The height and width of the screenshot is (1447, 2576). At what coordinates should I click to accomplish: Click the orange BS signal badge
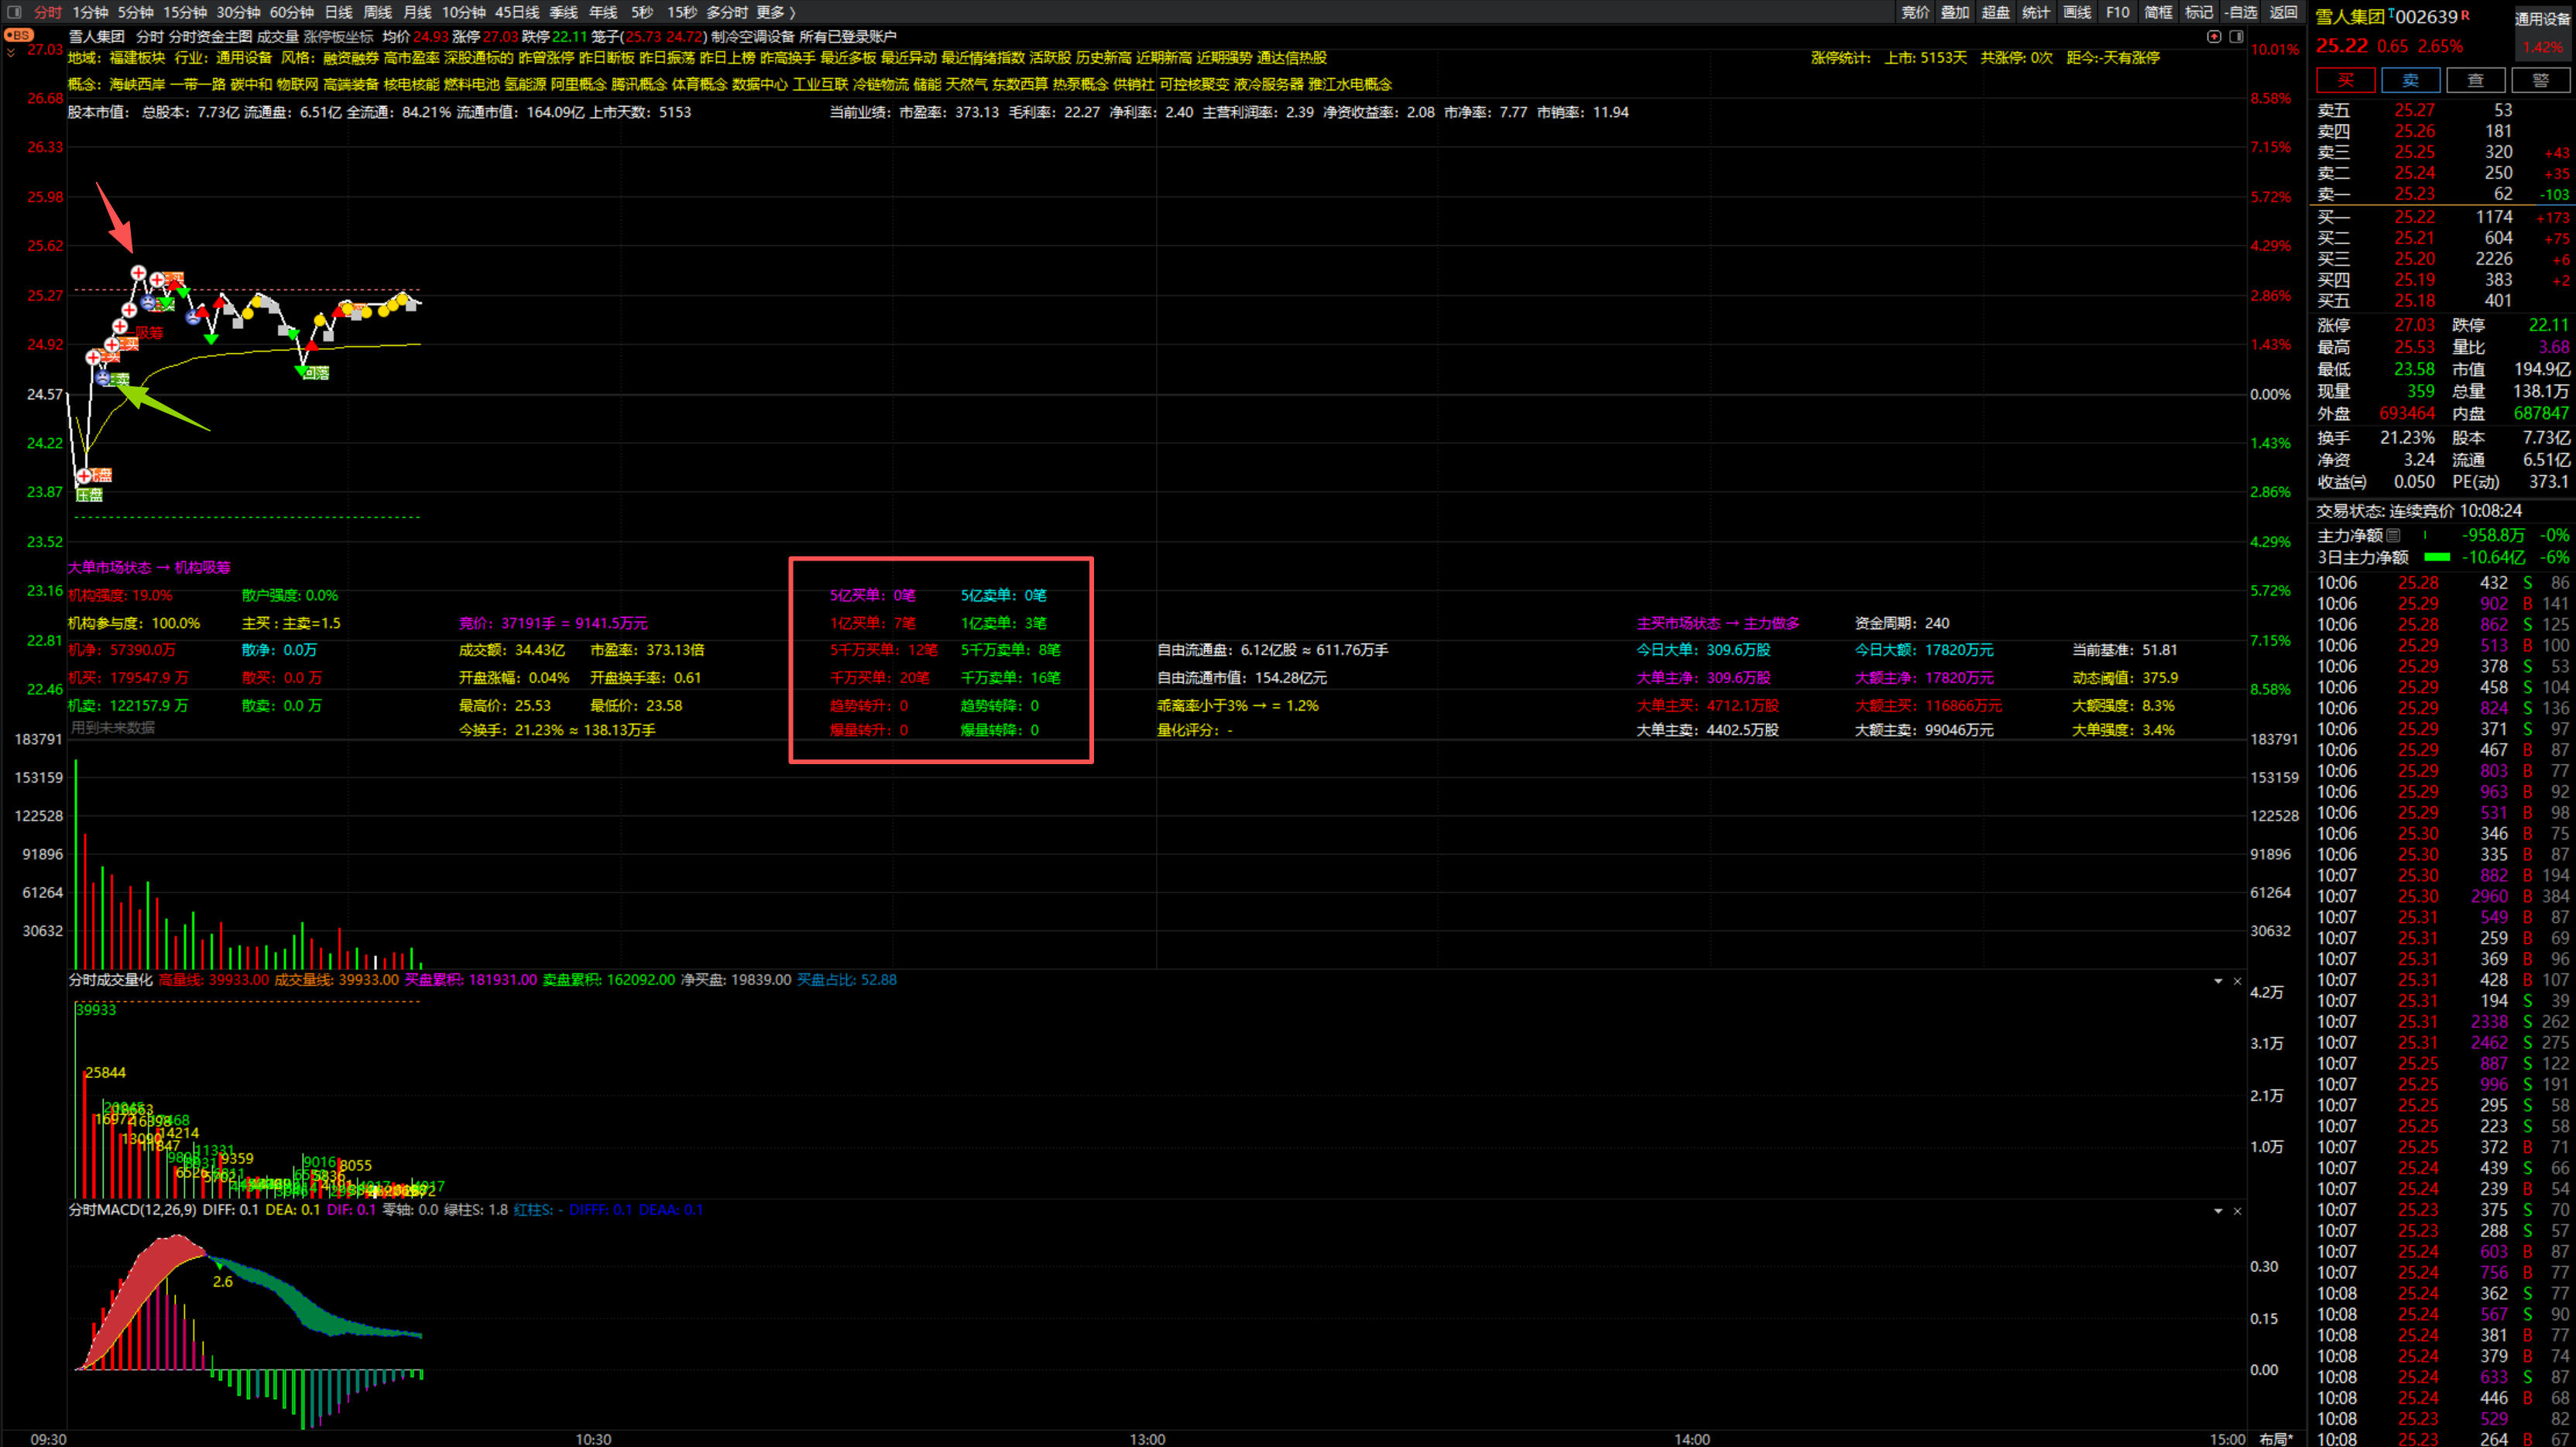point(19,35)
